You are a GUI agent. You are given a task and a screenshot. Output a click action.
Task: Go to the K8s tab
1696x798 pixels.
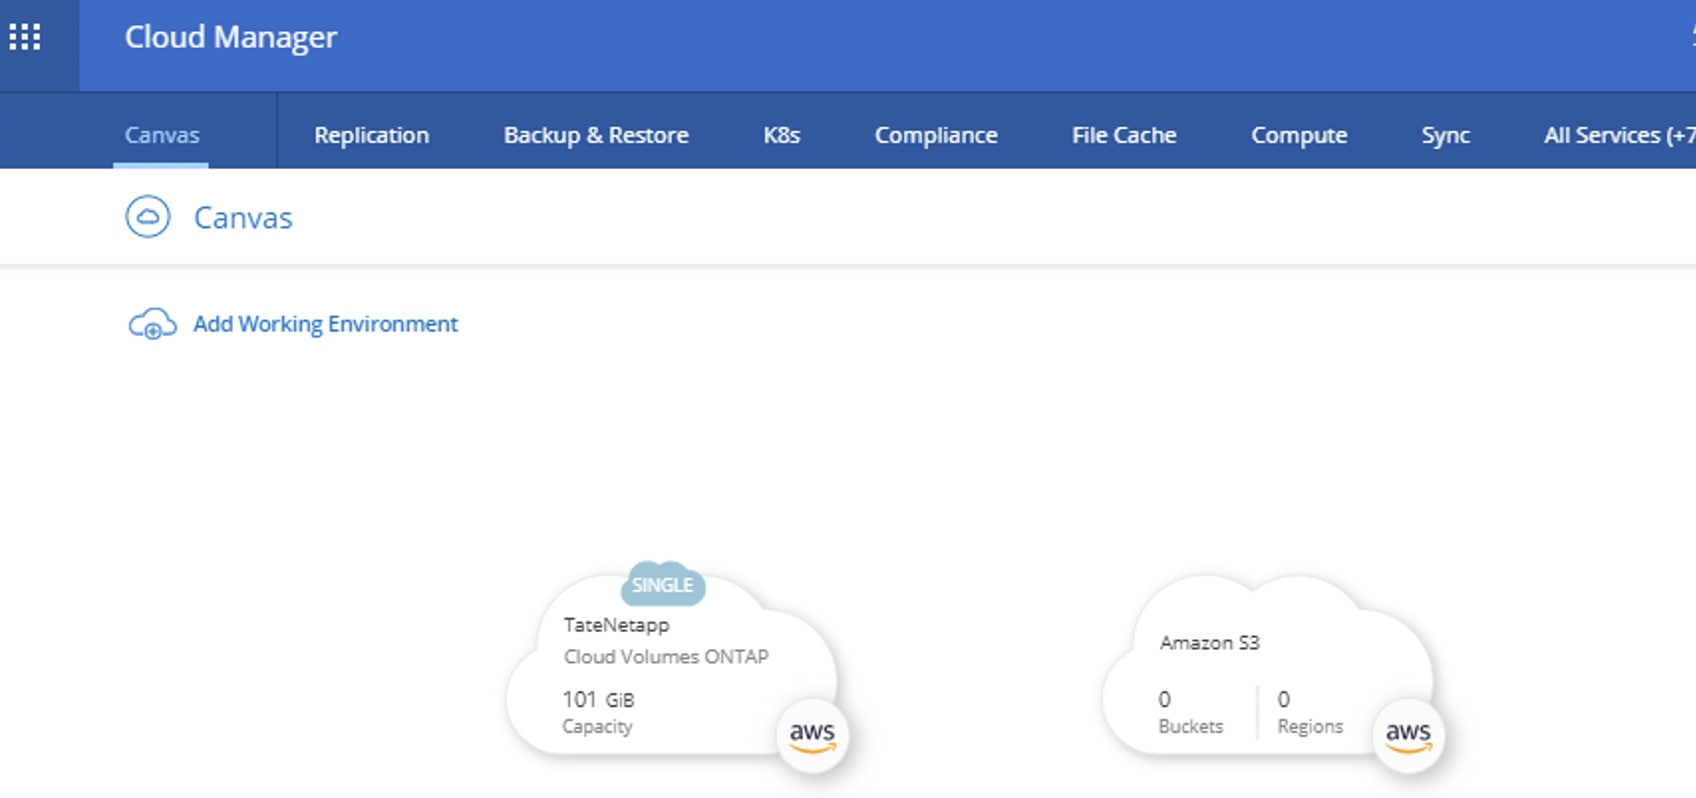[x=781, y=135]
